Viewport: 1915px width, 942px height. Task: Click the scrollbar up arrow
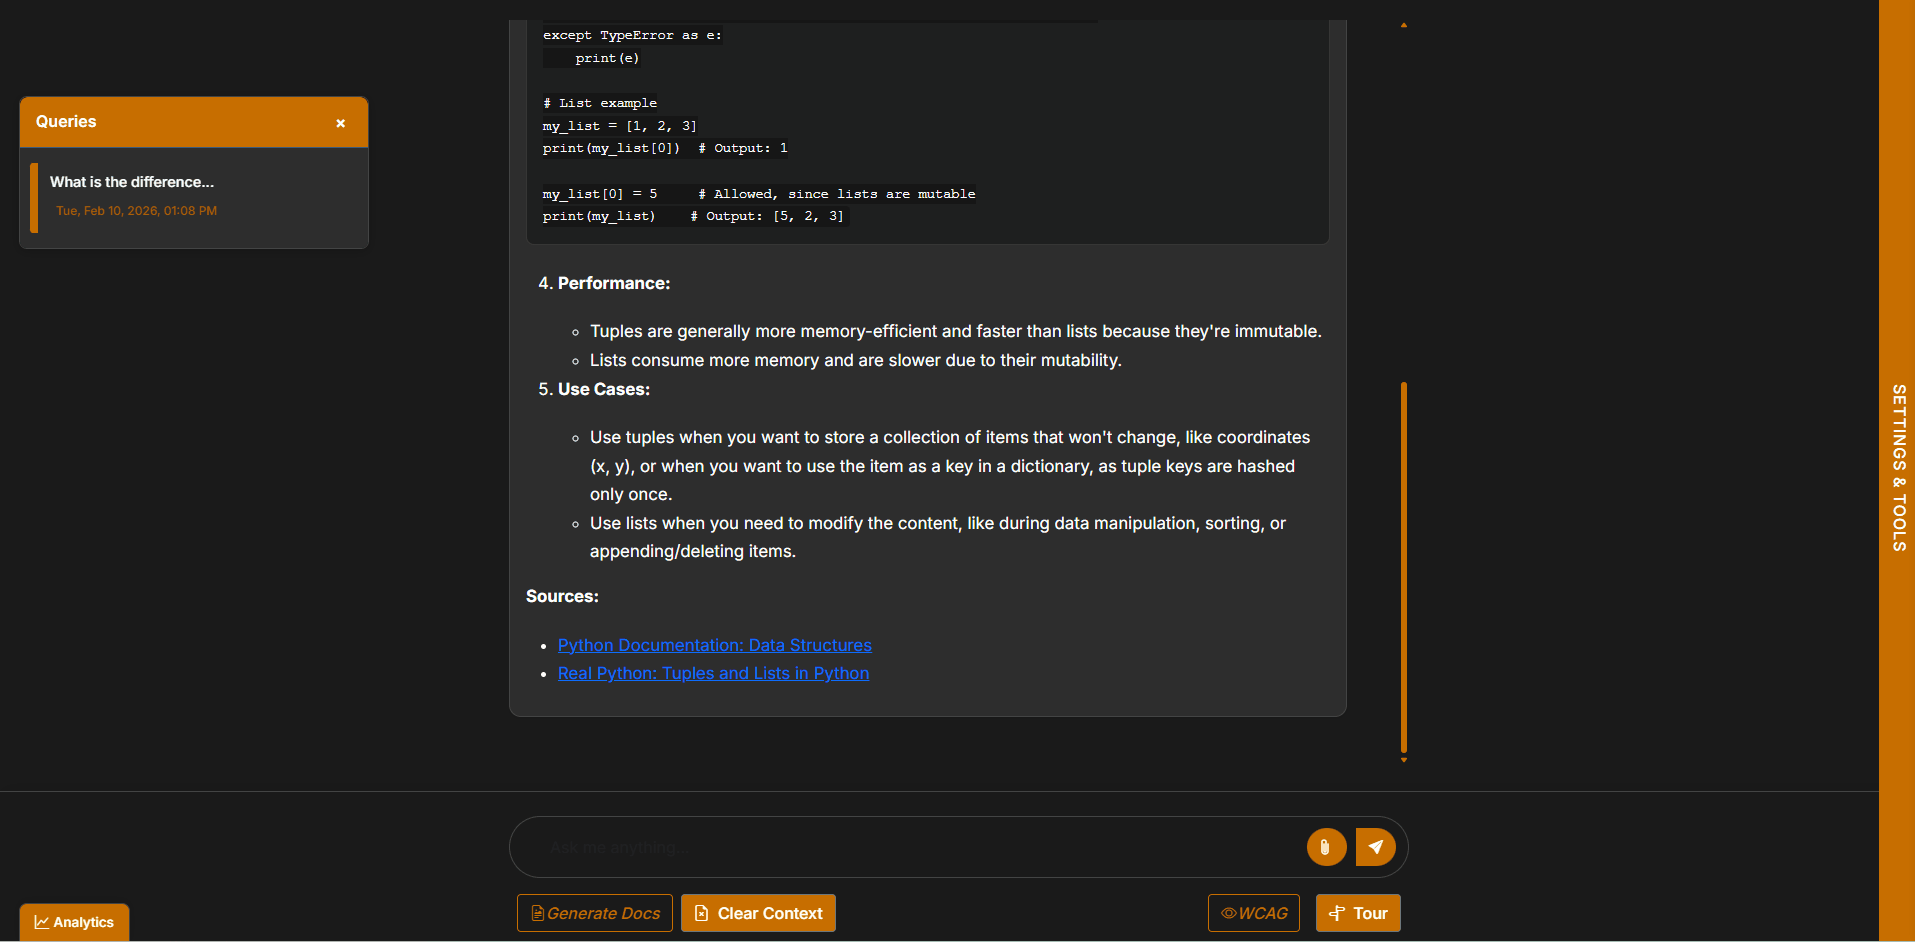point(1404,25)
